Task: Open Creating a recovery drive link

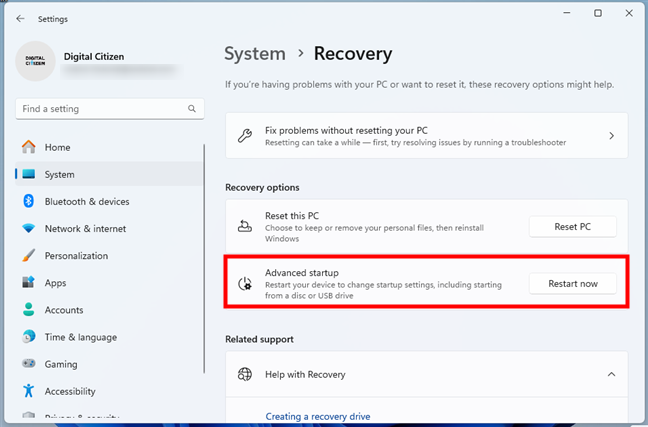Action: (319, 416)
